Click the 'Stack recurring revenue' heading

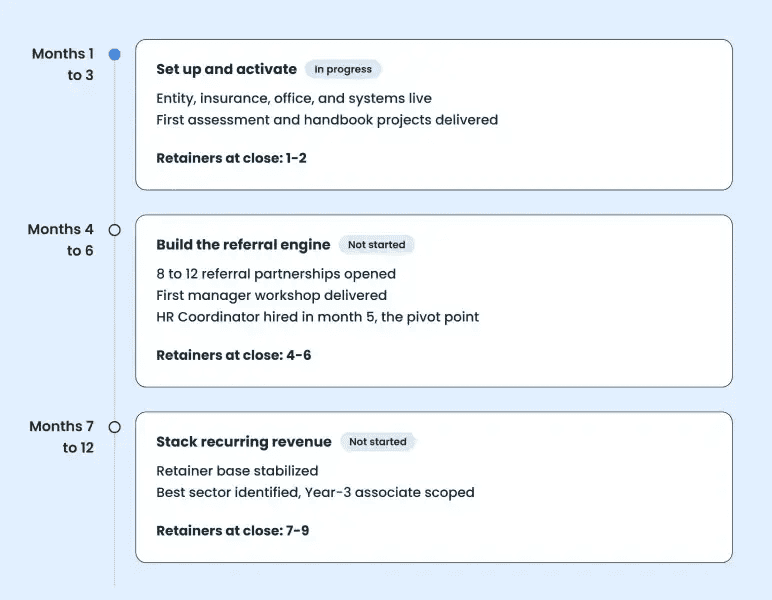pos(244,442)
